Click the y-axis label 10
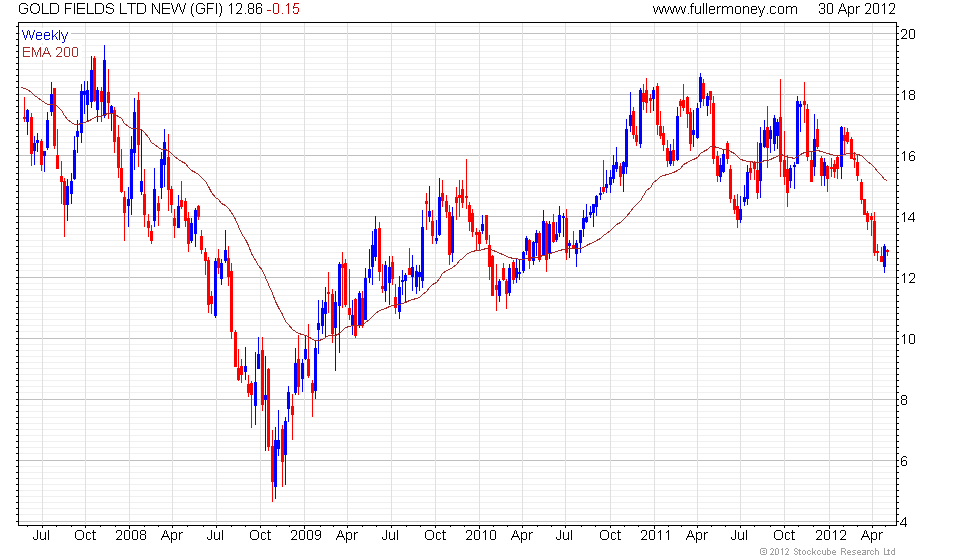 click(908, 339)
